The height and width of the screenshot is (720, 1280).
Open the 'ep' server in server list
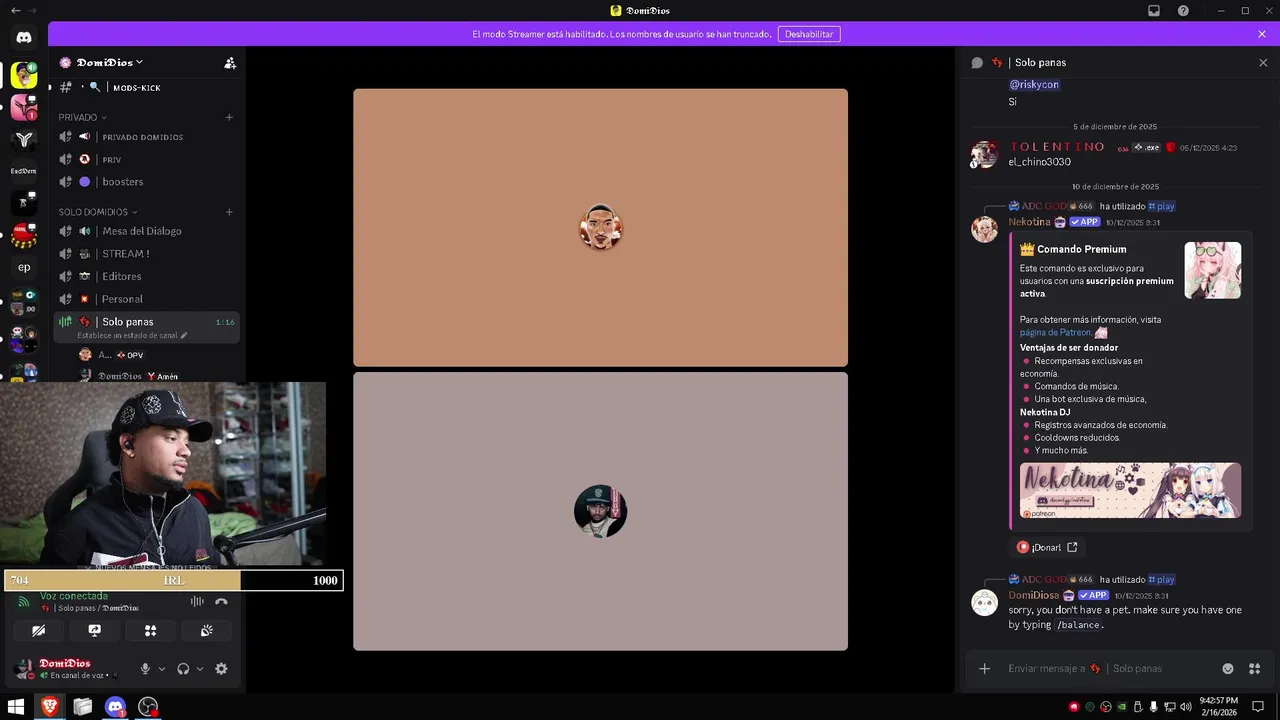24,267
